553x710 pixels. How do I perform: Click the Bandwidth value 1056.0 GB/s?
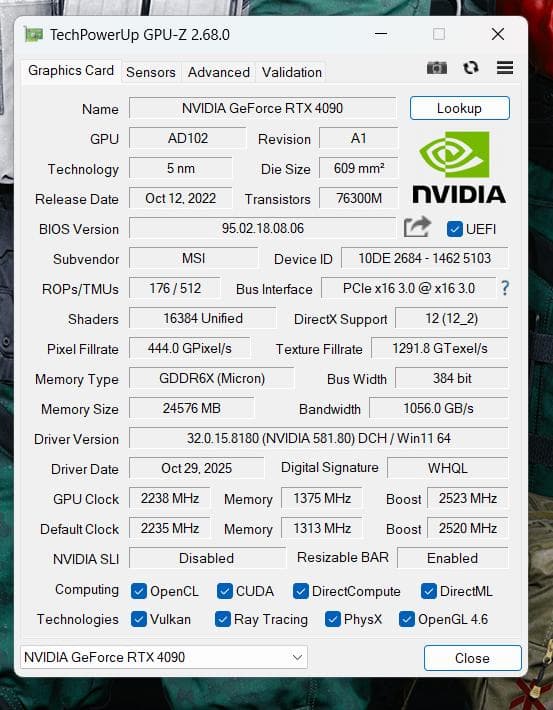(x=439, y=408)
